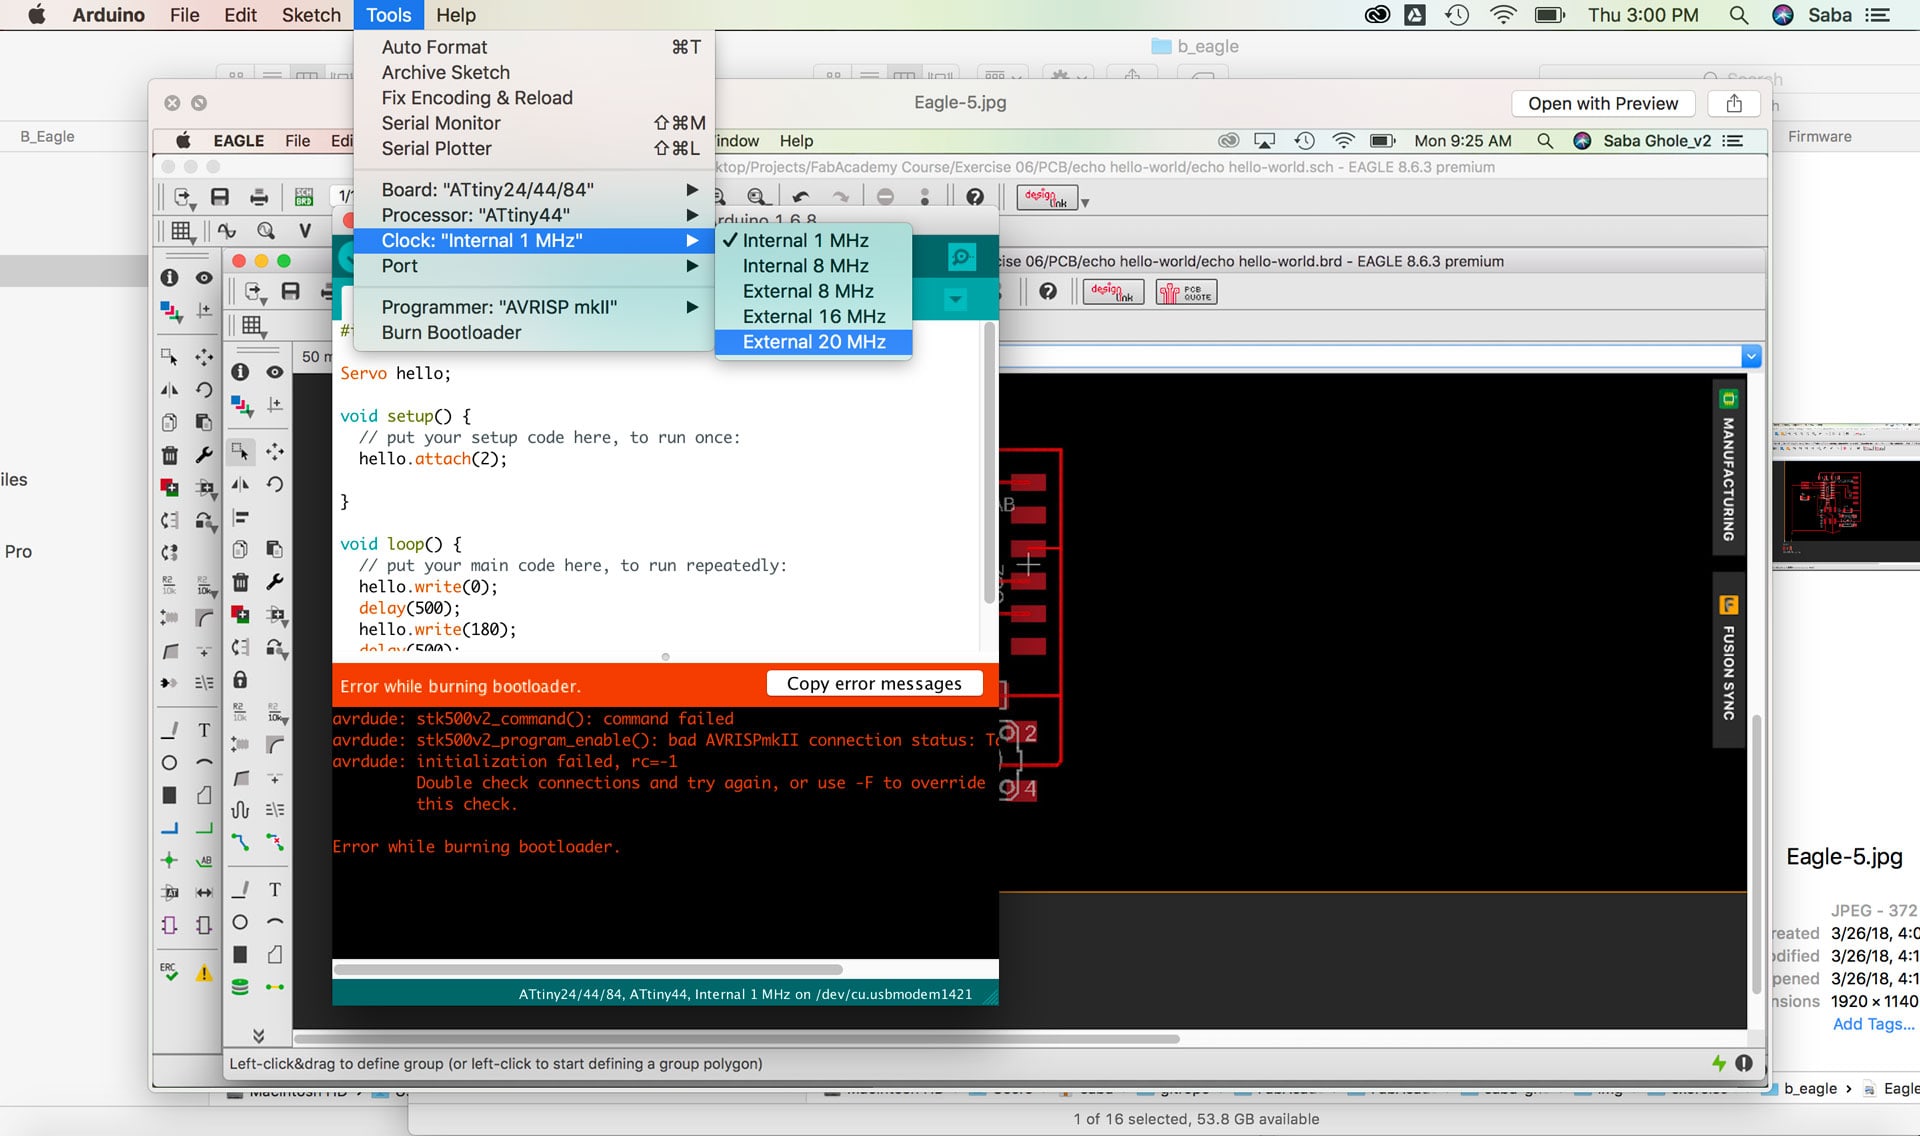Viewport: 1920px width, 1136px height.
Task: Expand Processor ATtiny44 submenu
Action: click(534, 215)
